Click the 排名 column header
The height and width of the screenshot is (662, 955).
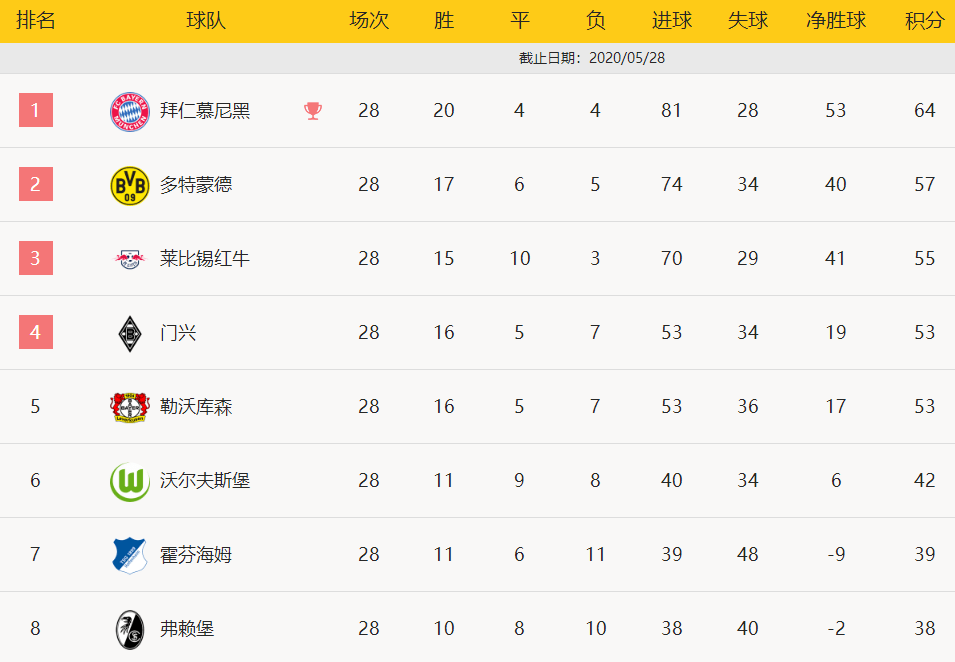coord(35,21)
